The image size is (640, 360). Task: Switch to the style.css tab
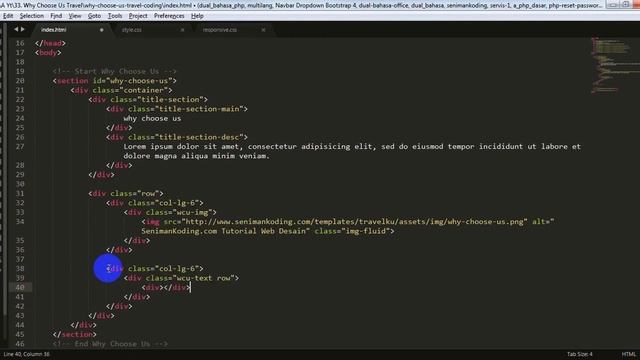point(131,30)
